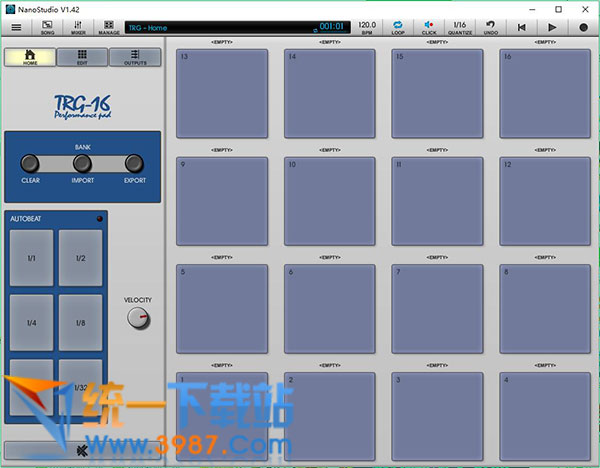Toggle the metronome Click

click(429, 27)
